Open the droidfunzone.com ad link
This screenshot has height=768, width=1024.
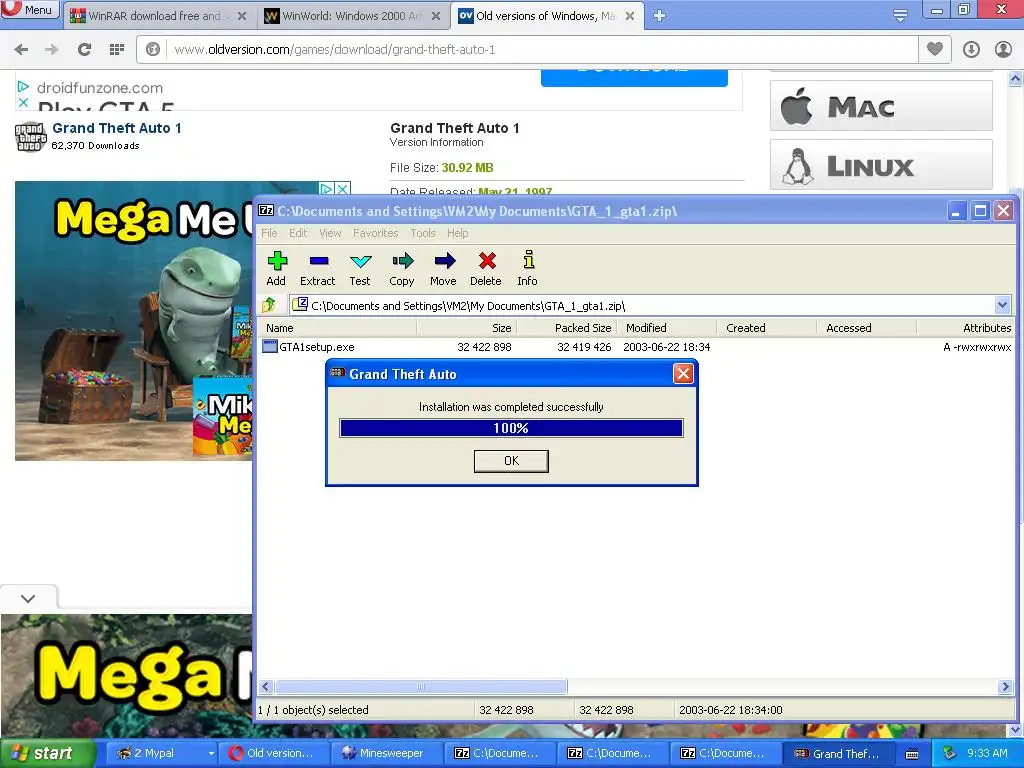pos(100,88)
